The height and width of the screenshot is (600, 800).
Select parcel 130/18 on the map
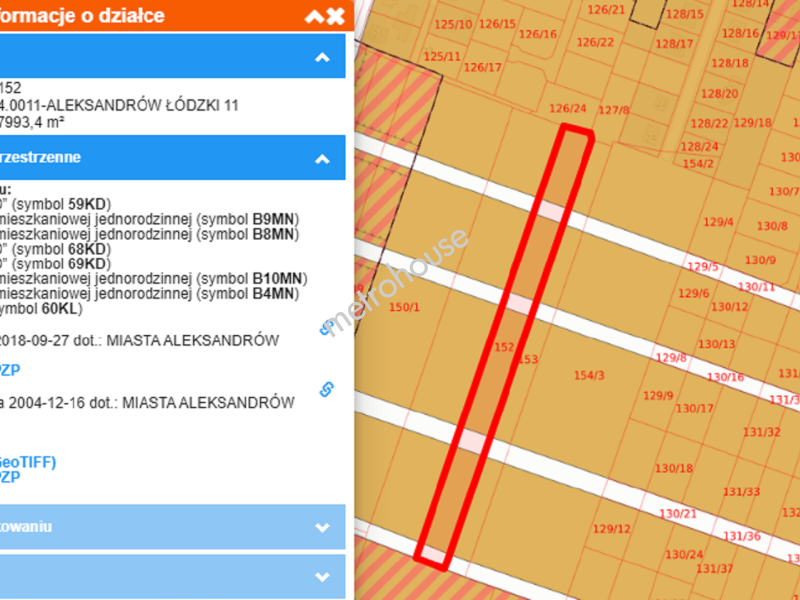[673, 468]
